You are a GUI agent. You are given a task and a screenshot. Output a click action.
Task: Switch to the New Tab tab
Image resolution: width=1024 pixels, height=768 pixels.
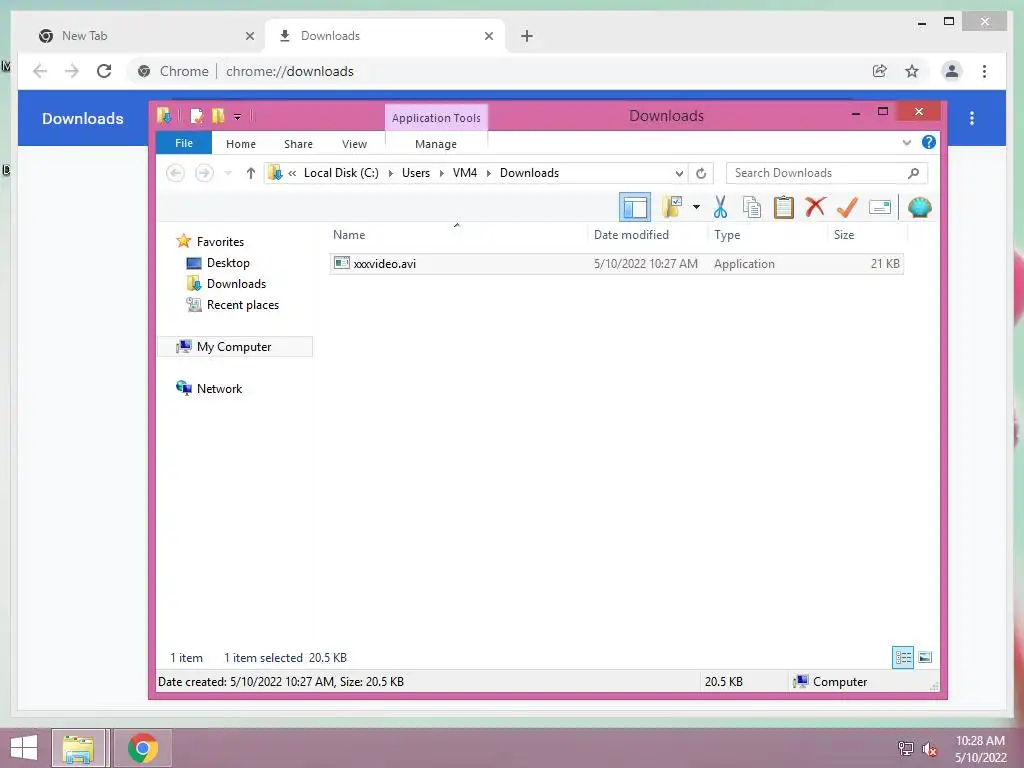[x=146, y=36]
